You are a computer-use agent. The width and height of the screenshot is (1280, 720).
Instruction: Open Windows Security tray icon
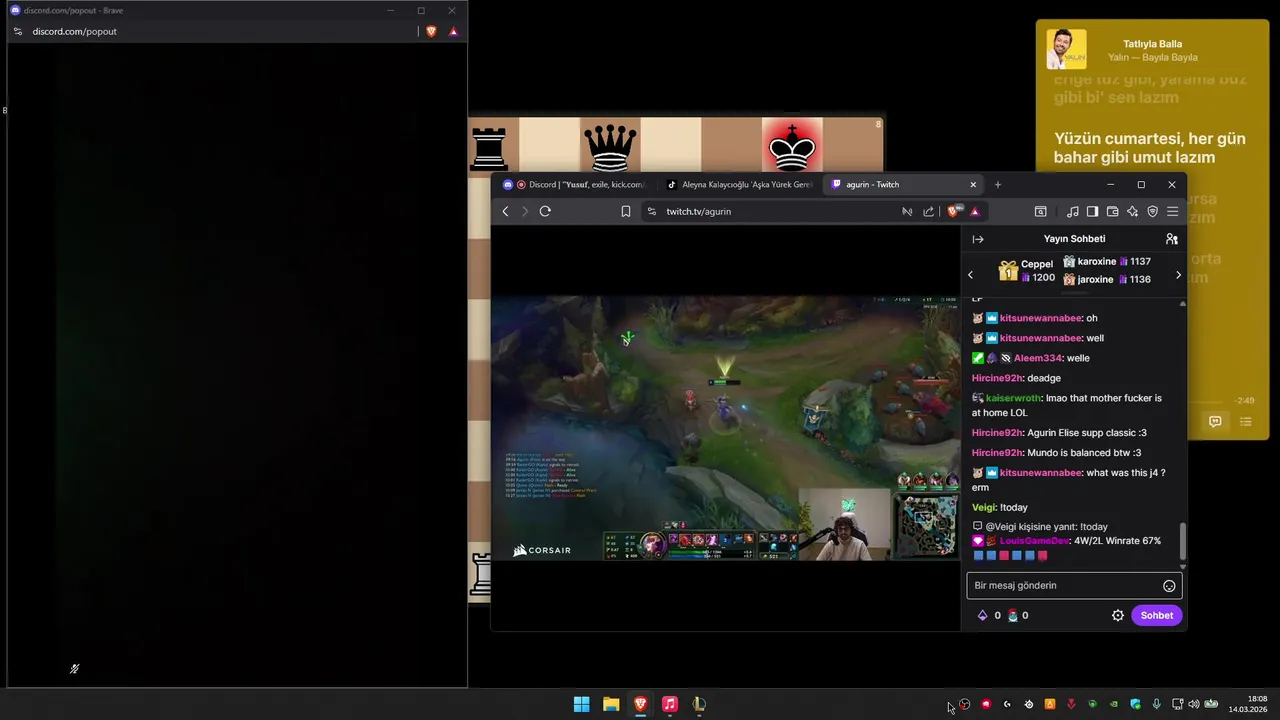pos(1135,704)
